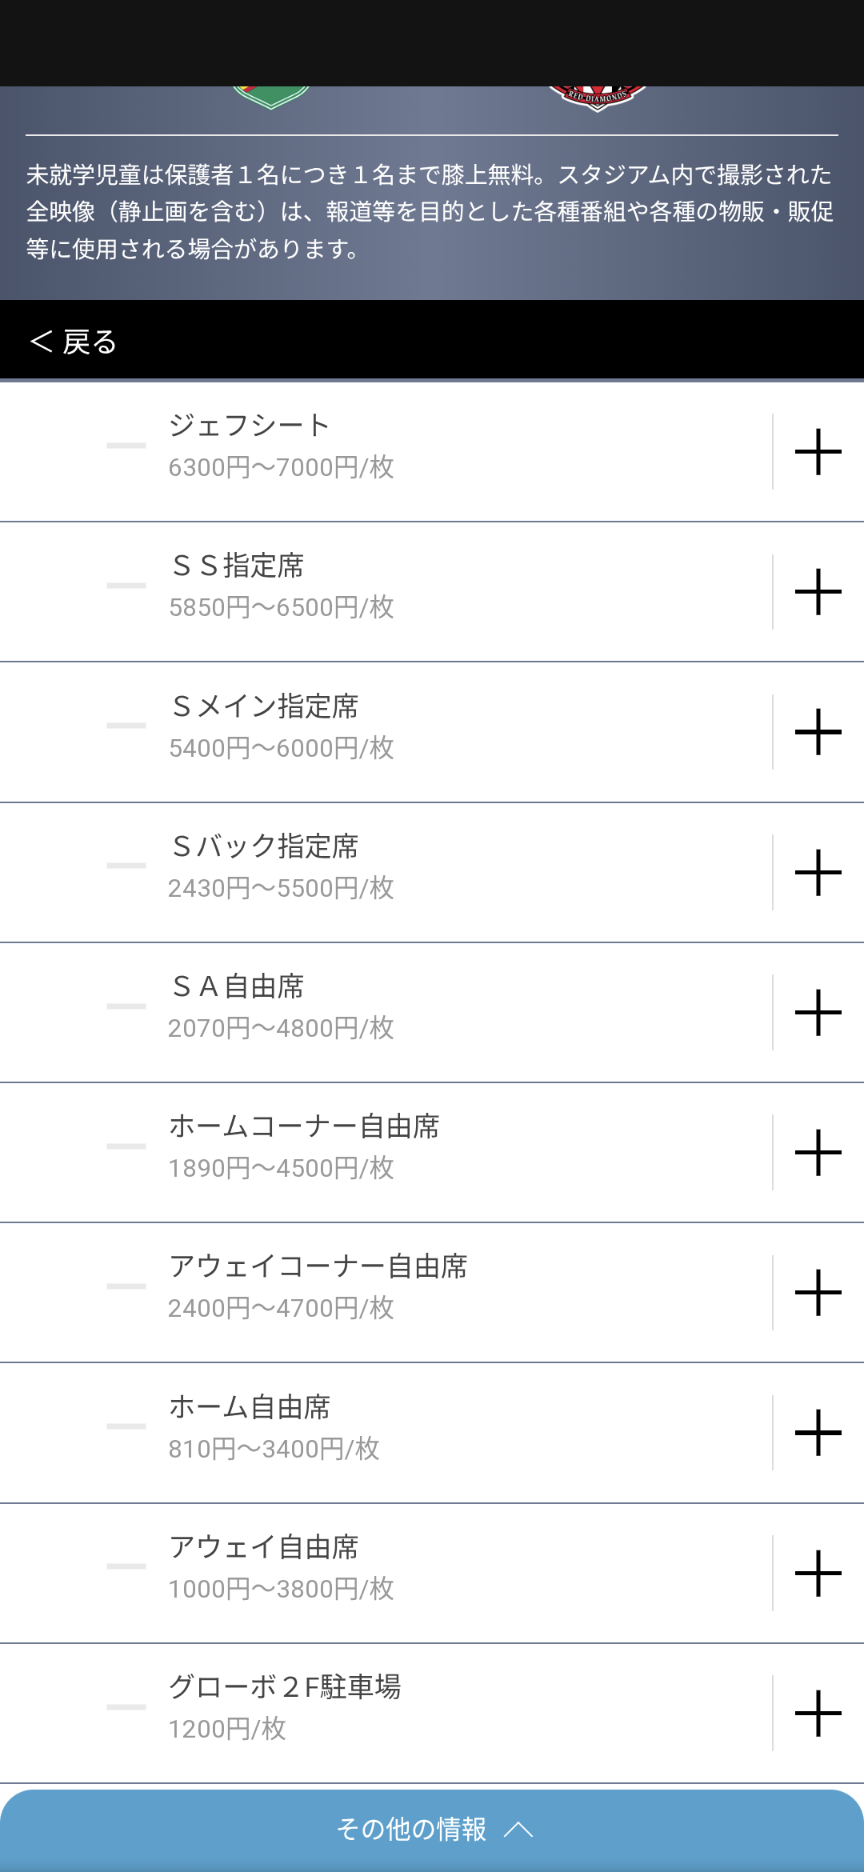This screenshot has width=864, height=1872.
Task: Toggle the dash marker beside アウェイ自由席
Action: [126, 1567]
